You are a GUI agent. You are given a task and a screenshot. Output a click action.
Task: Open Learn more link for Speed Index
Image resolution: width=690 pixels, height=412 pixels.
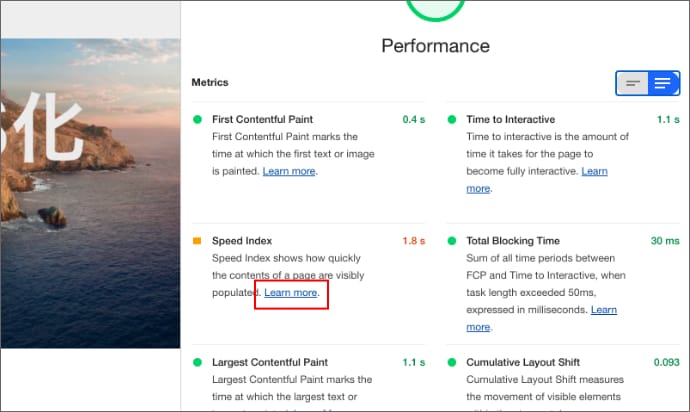point(291,293)
